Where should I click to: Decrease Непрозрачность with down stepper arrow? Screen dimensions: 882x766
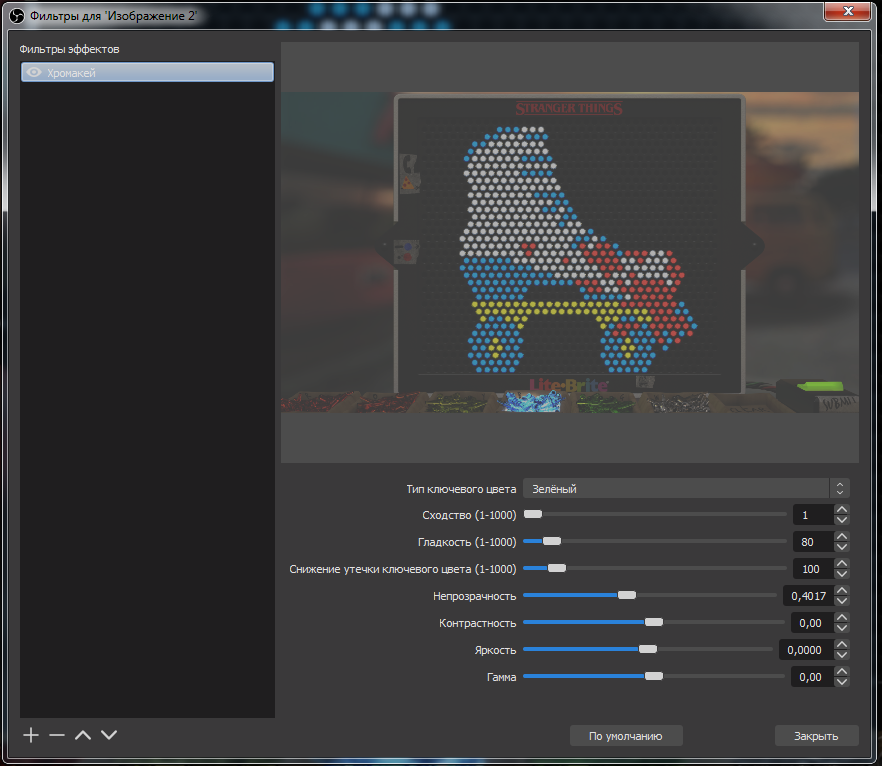coord(842,601)
